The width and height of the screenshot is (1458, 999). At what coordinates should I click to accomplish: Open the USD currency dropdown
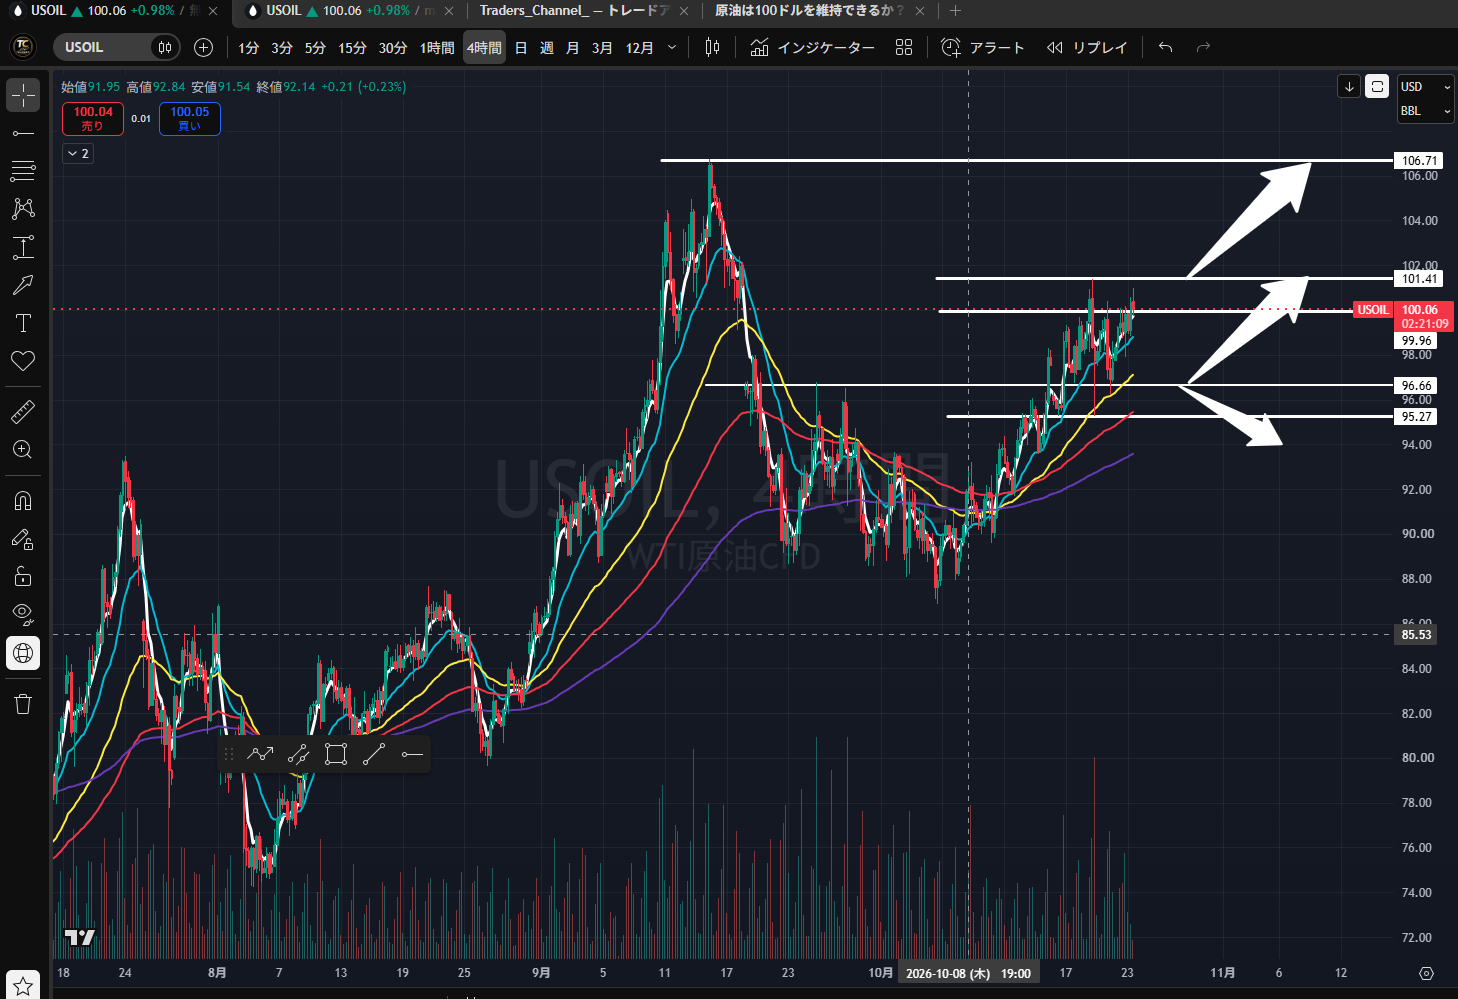[x=1425, y=87]
